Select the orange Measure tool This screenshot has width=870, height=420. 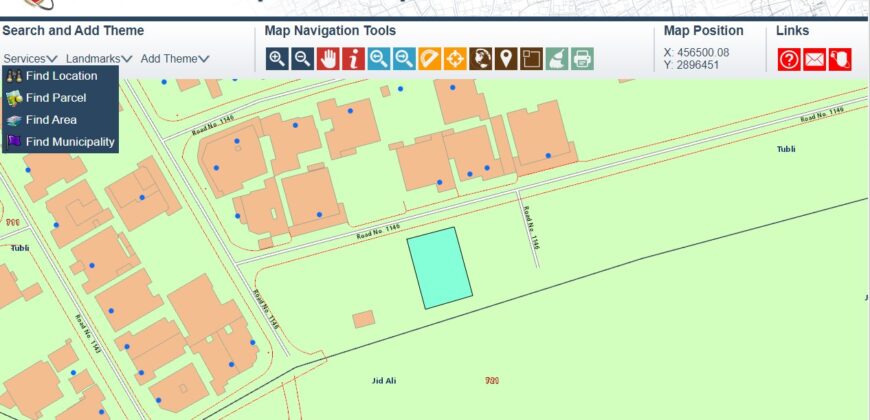429,58
